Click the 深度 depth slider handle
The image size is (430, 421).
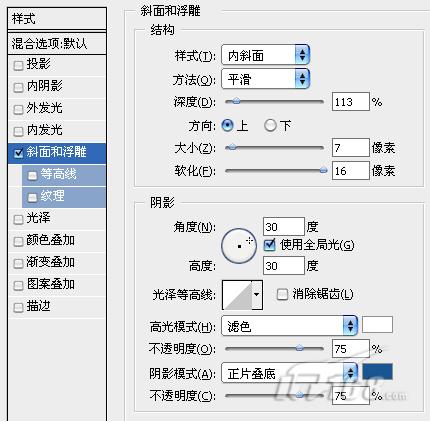pos(236,101)
